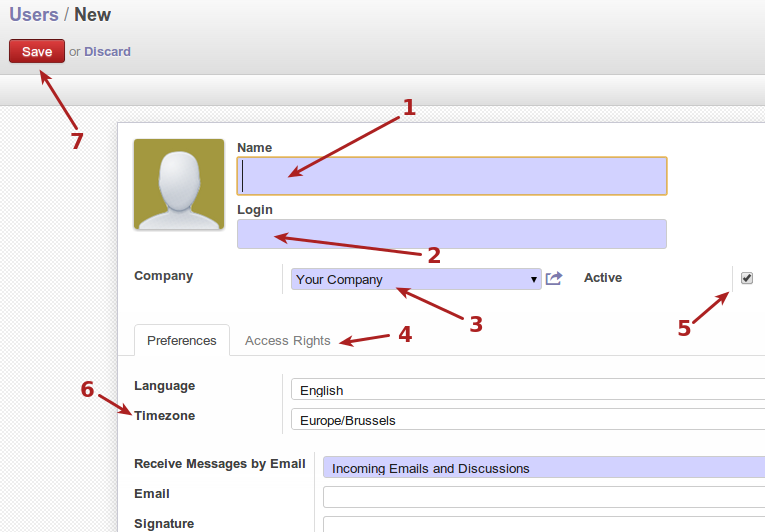This screenshot has height=532, width=765.
Task: Click the New breadcrumb title
Action: (93, 15)
